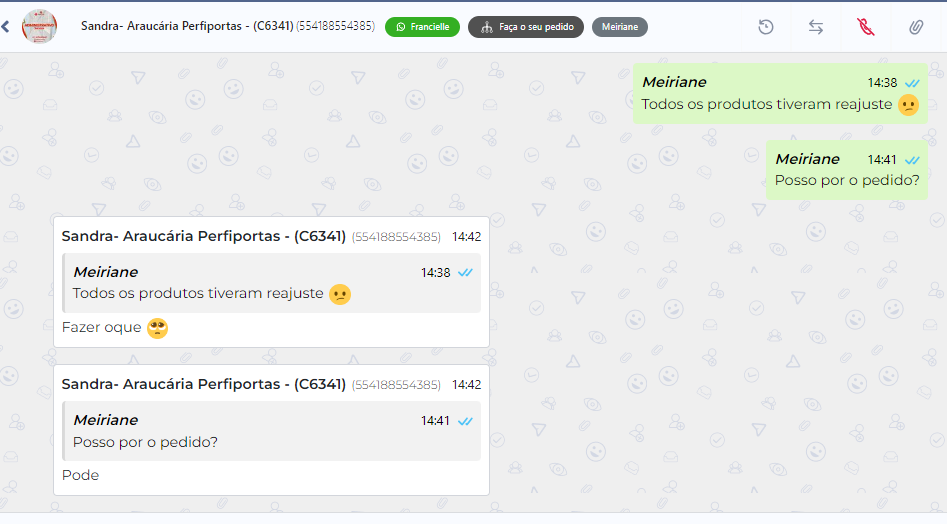The image size is (947, 524).
Task: Toggle the red muted microphone icon
Action: (x=866, y=27)
